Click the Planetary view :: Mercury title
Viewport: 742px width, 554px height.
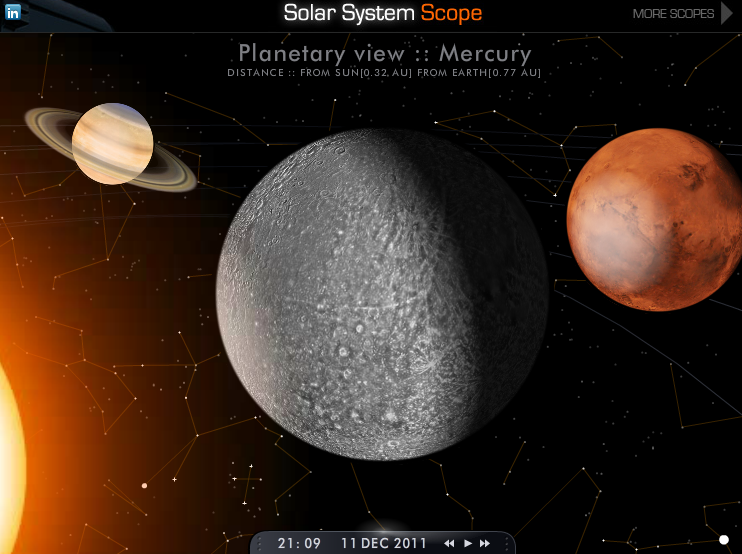point(385,53)
